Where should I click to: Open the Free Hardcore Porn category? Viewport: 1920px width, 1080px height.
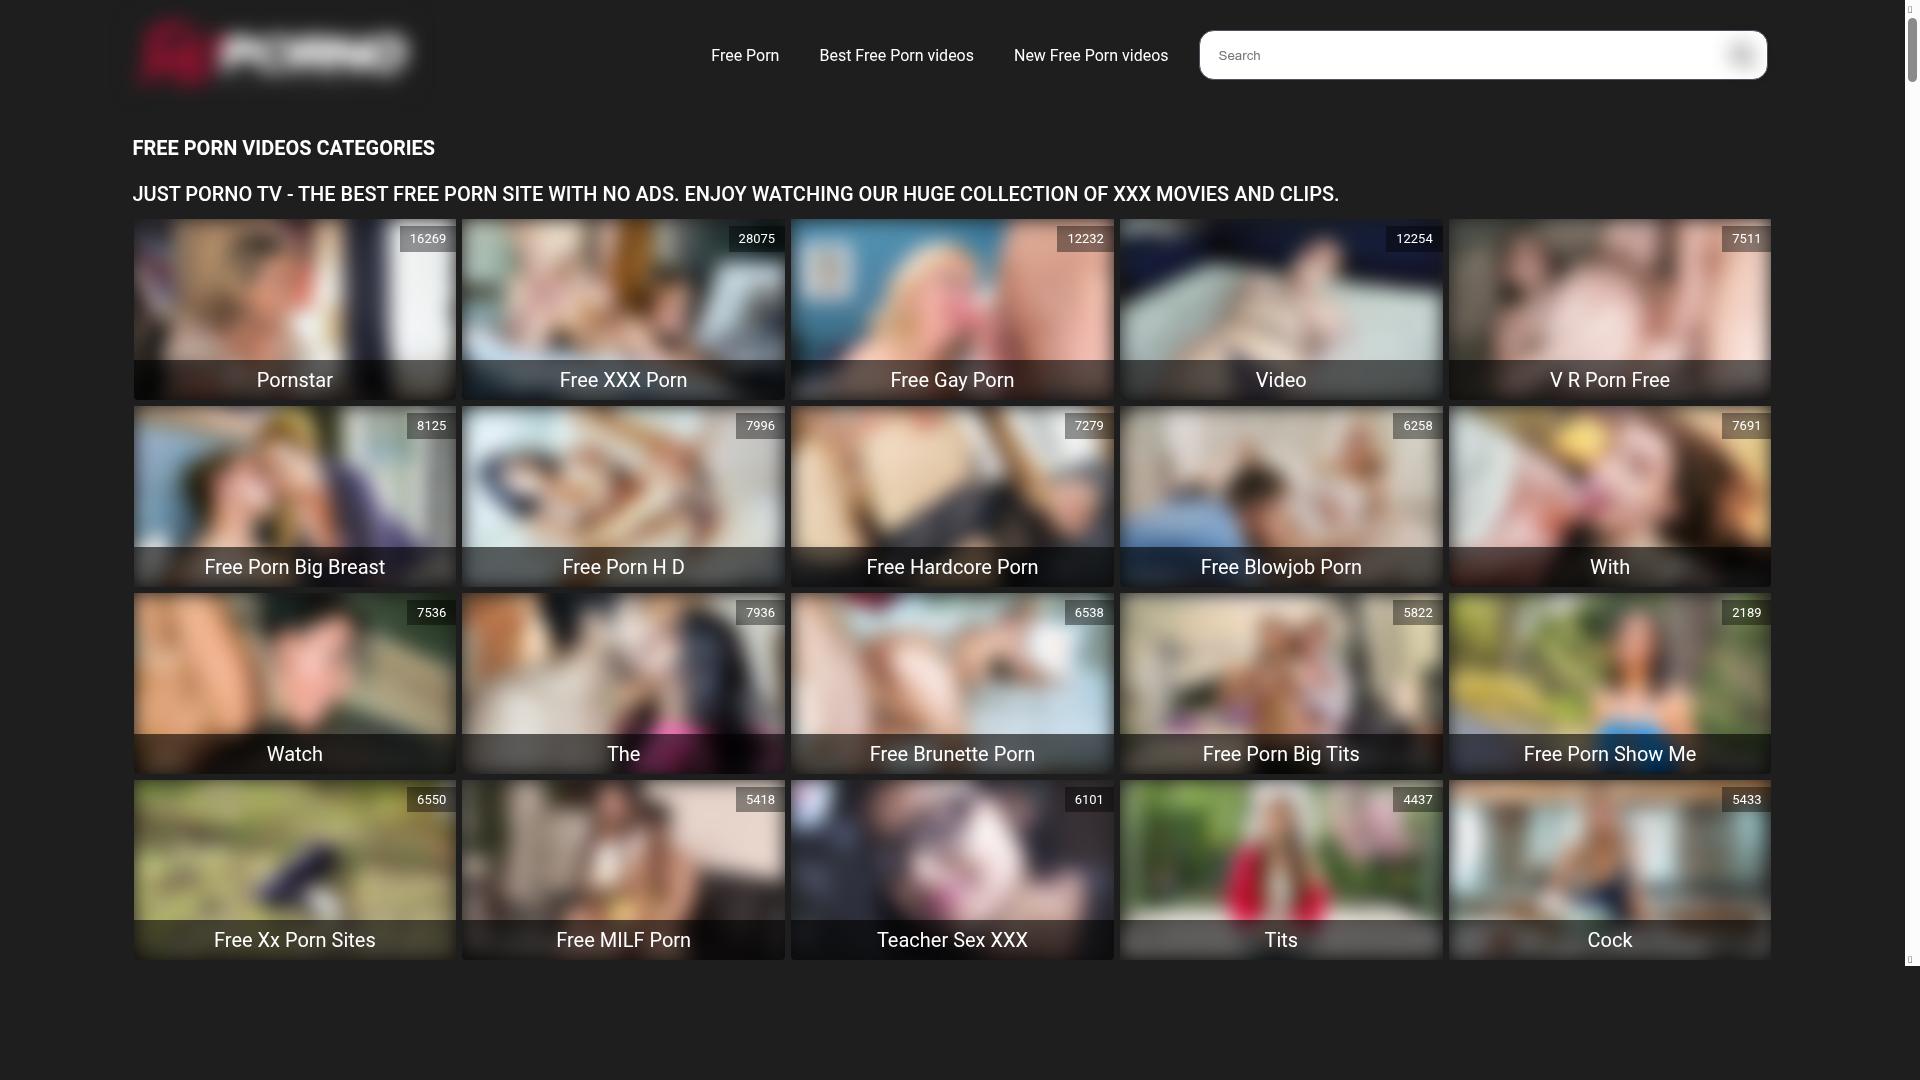(x=951, y=497)
